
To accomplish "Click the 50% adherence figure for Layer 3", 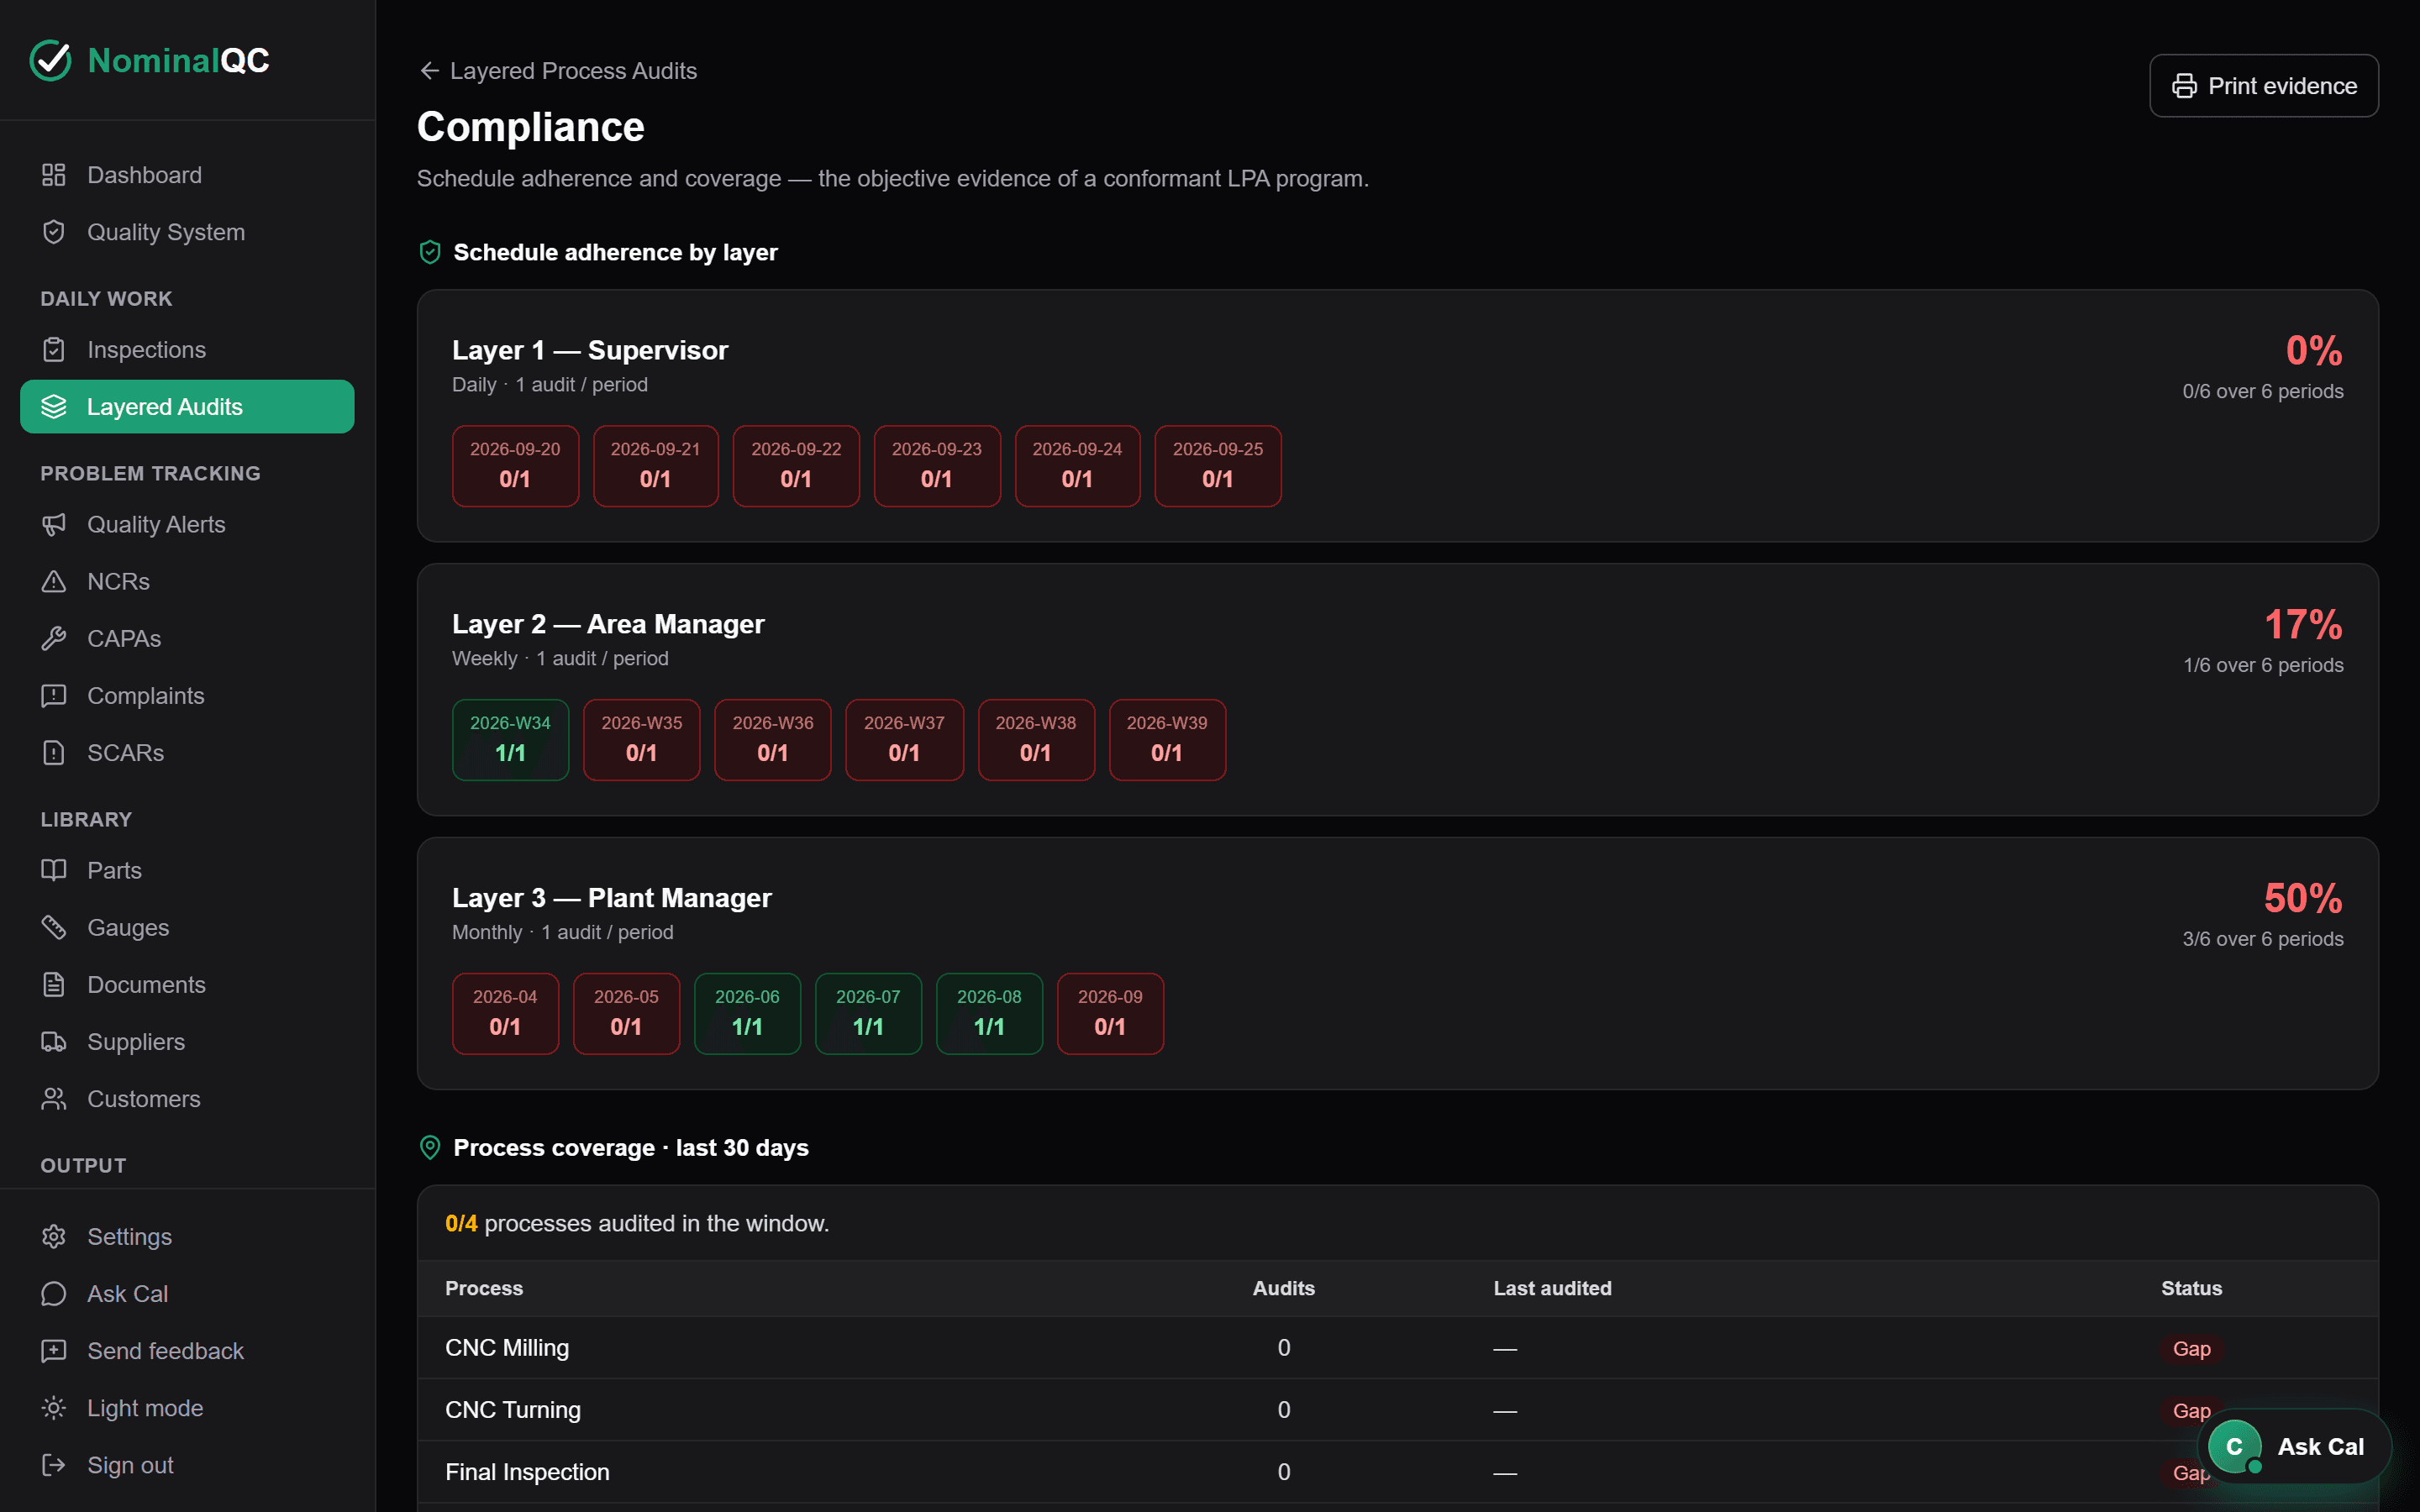I will pyautogui.click(x=2303, y=899).
